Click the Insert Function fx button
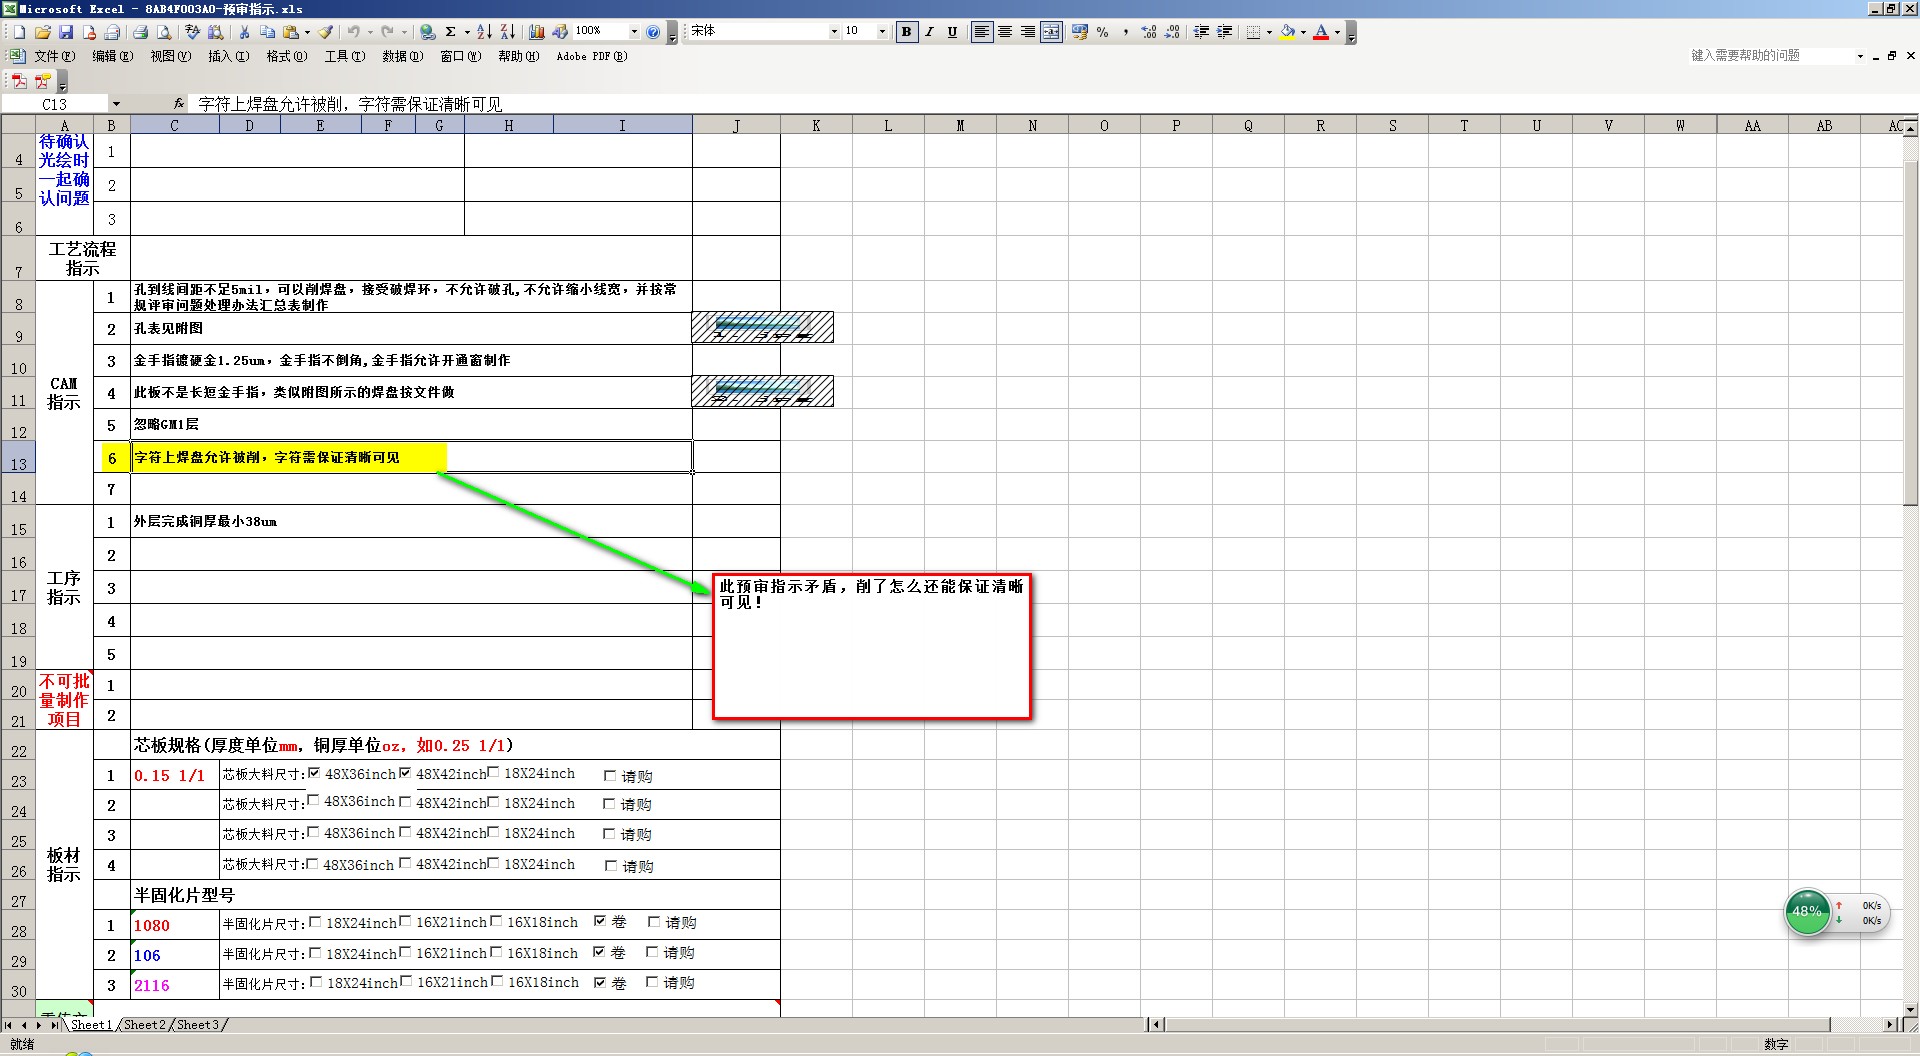 pos(179,104)
